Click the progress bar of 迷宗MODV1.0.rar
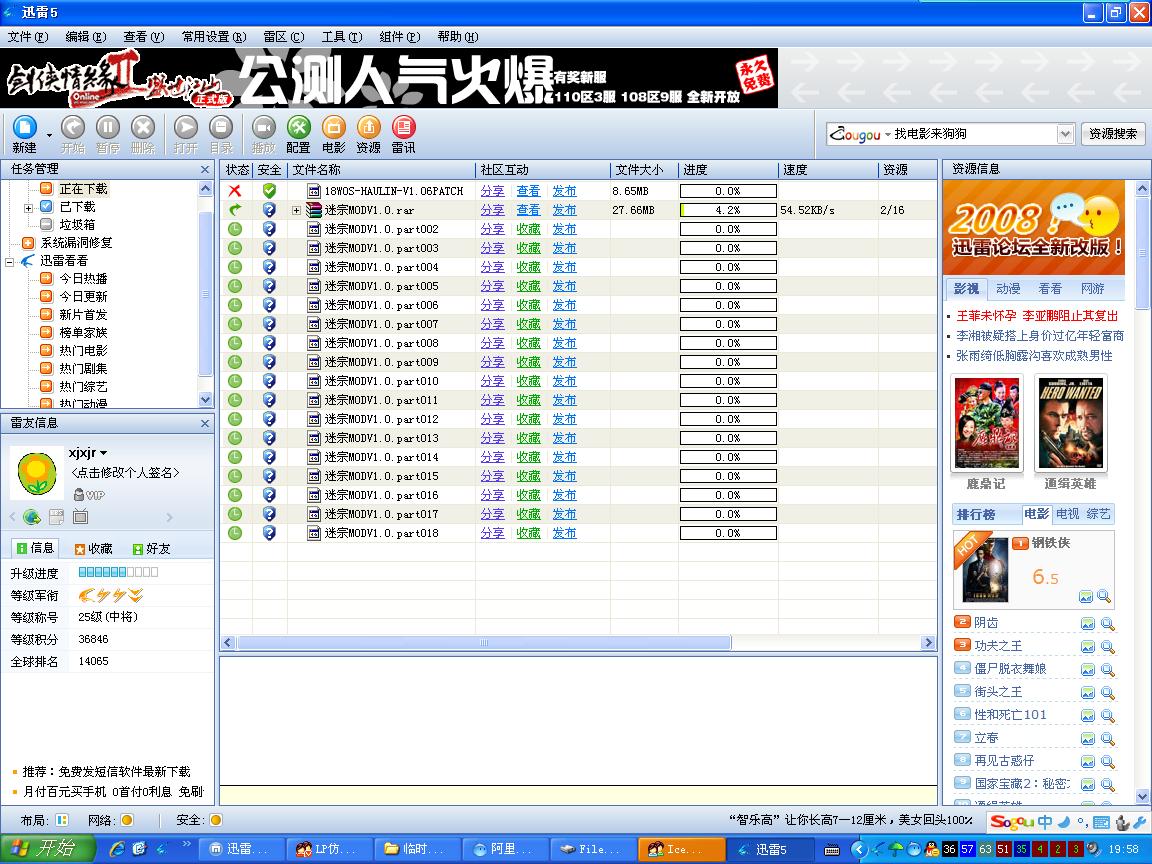Image resolution: width=1152 pixels, height=864 pixels. (728, 210)
